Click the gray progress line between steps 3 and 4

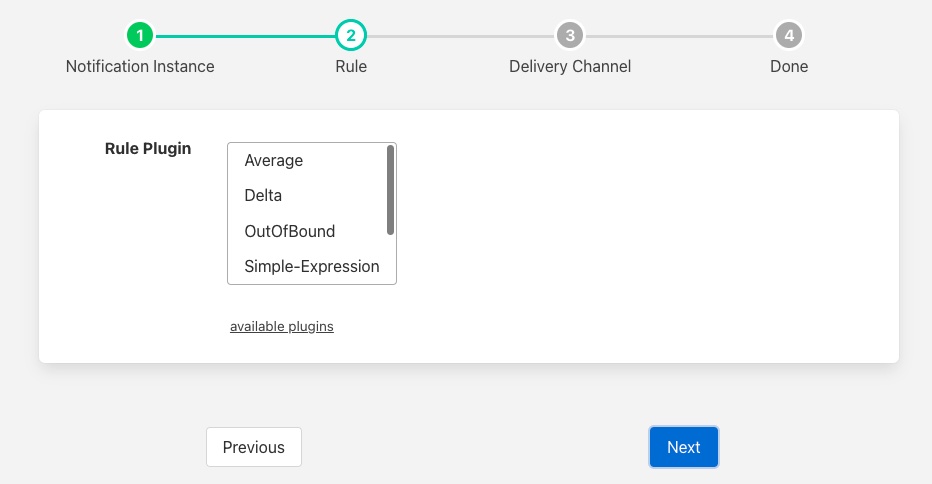point(679,36)
